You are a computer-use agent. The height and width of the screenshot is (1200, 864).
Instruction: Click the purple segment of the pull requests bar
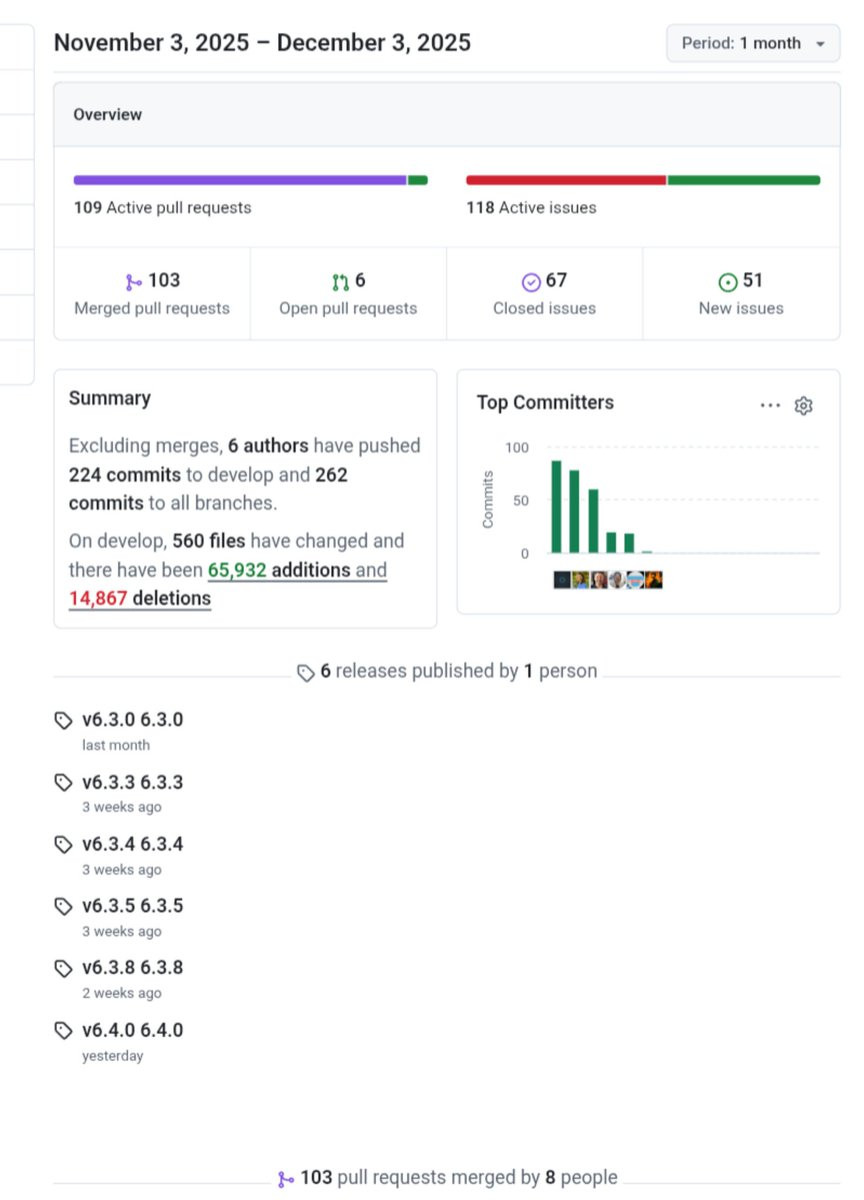240,180
